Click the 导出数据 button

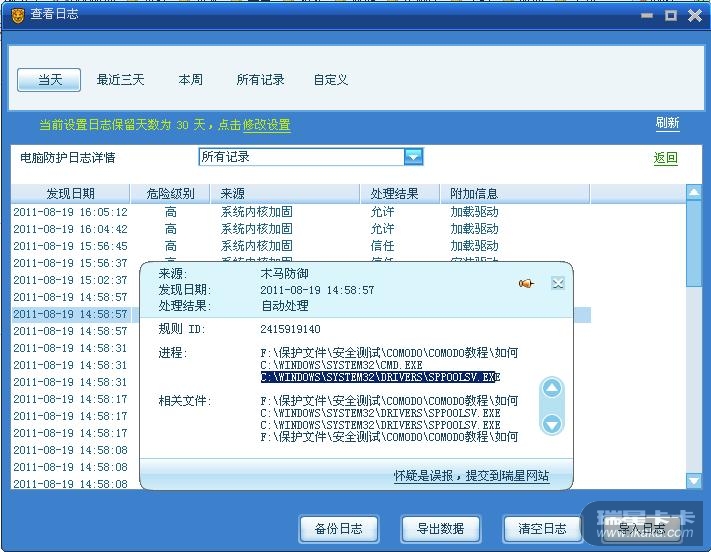tap(440, 529)
